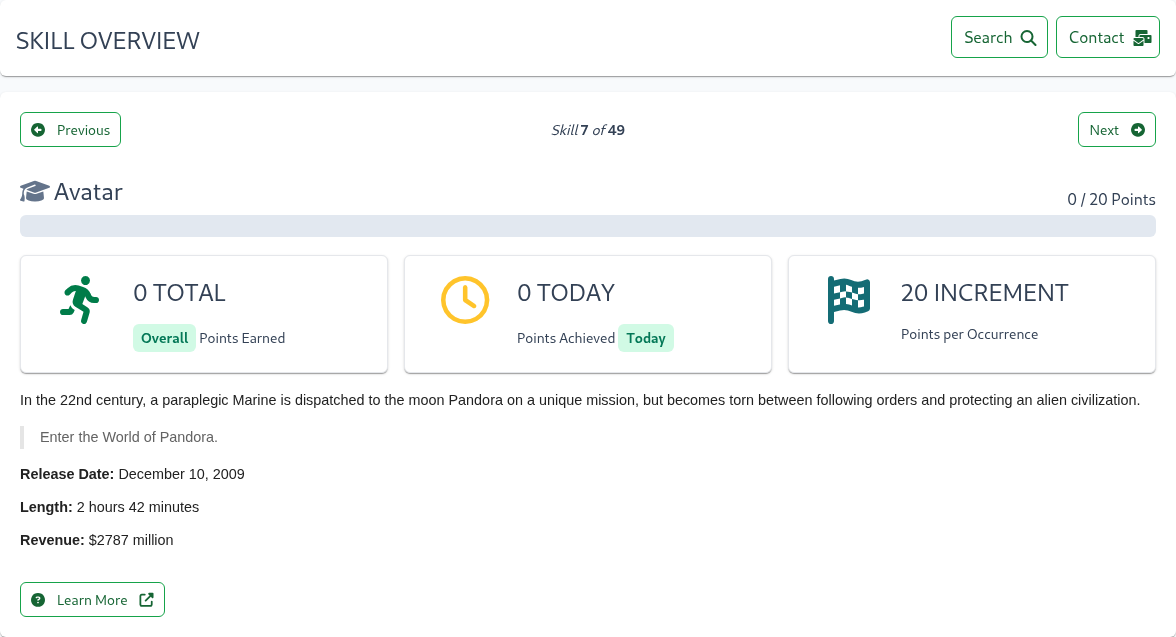Click the yellow clock icon
Image resolution: width=1176 pixels, height=637 pixels.
(x=465, y=300)
